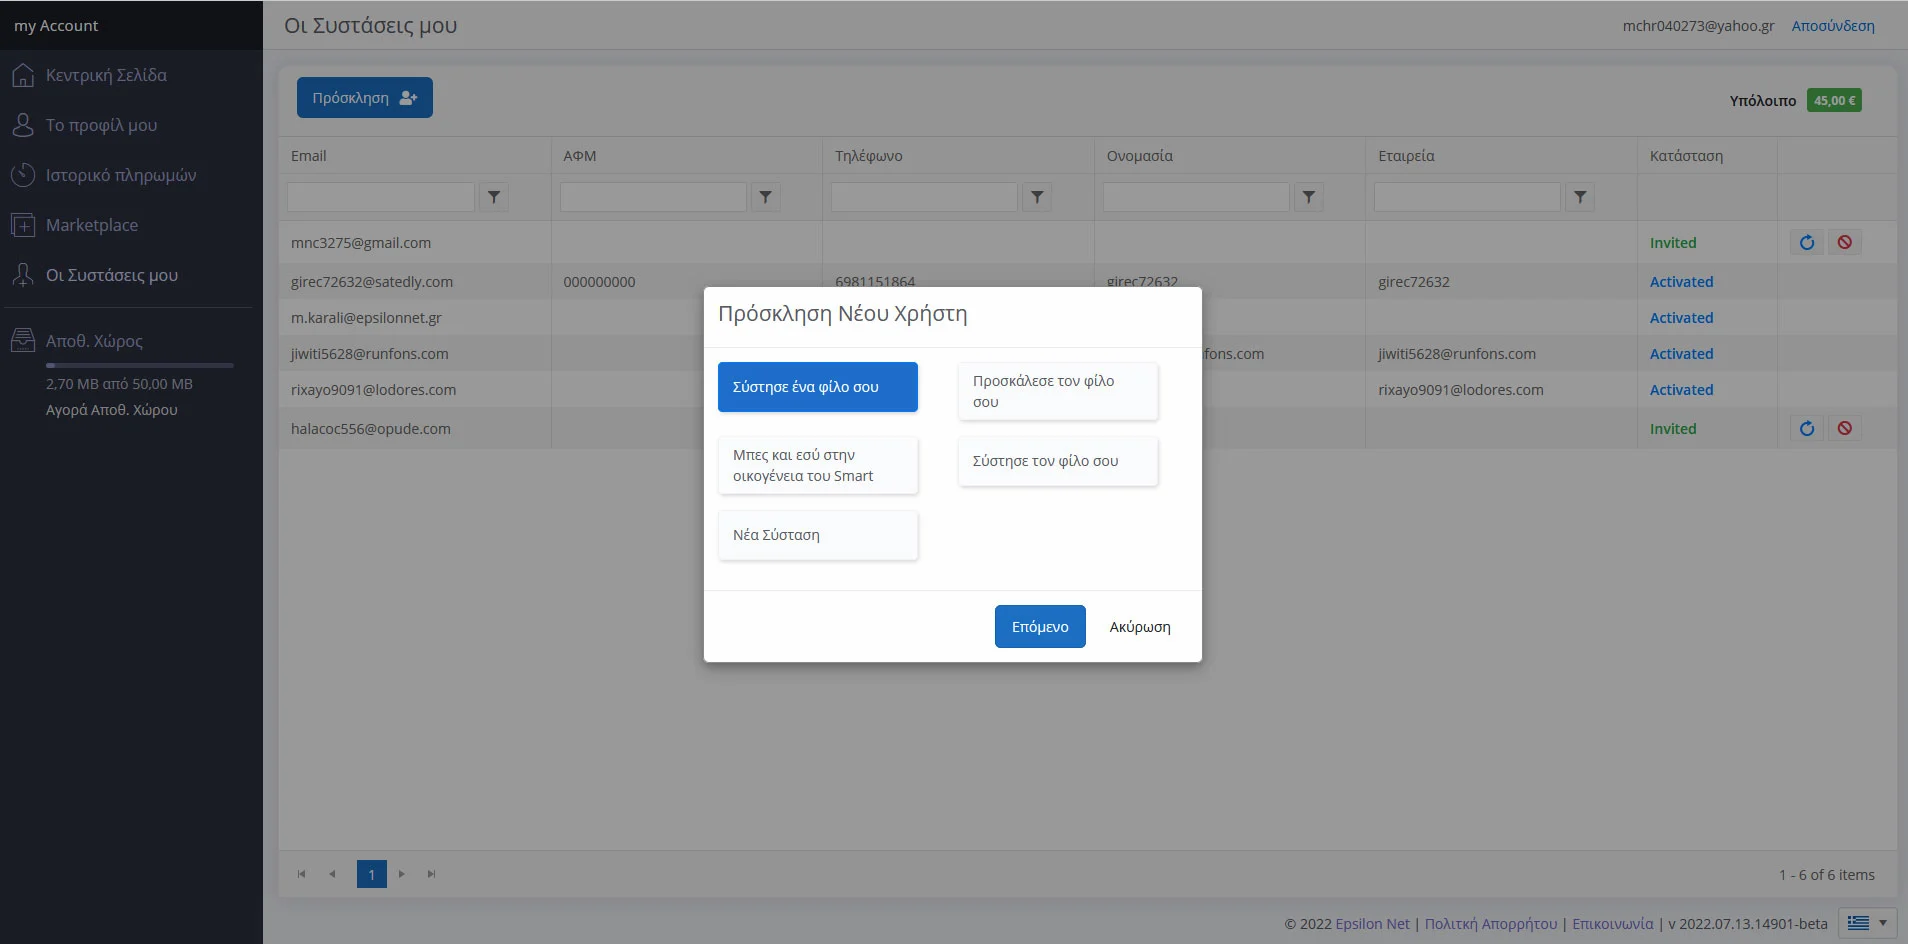The image size is (1908, 944).
Task: Click the Επόμενο button
Action: tap(1039, 627)
